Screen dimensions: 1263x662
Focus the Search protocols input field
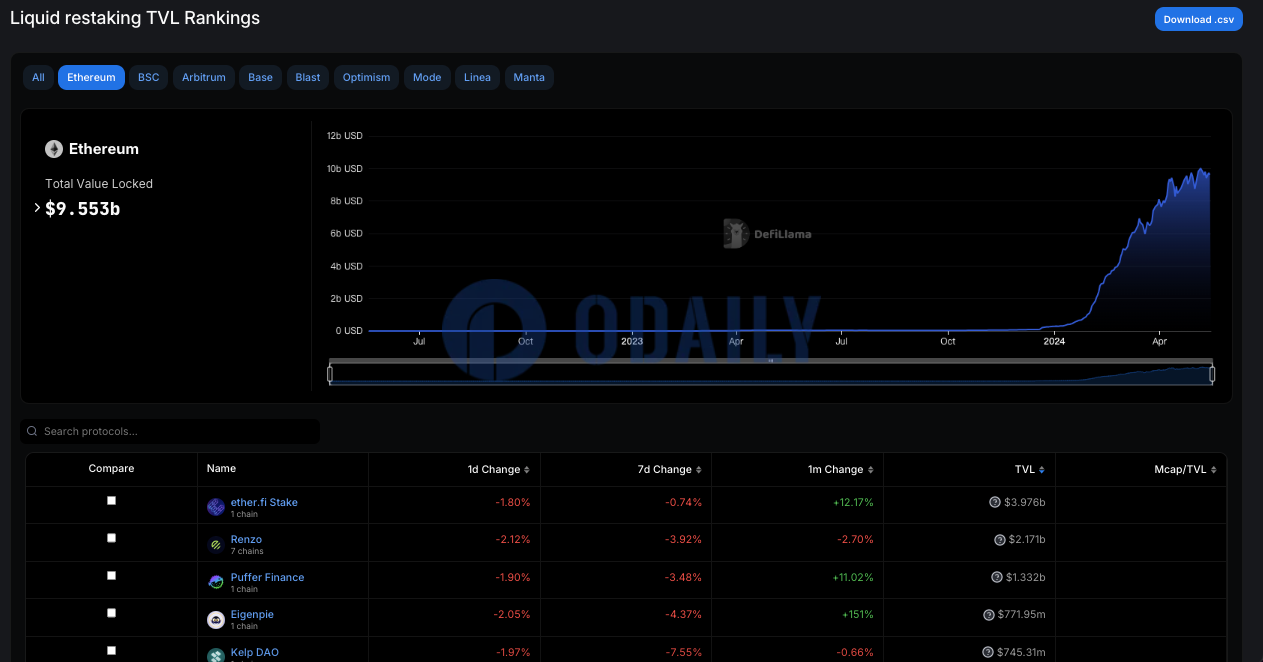point(170,431)
